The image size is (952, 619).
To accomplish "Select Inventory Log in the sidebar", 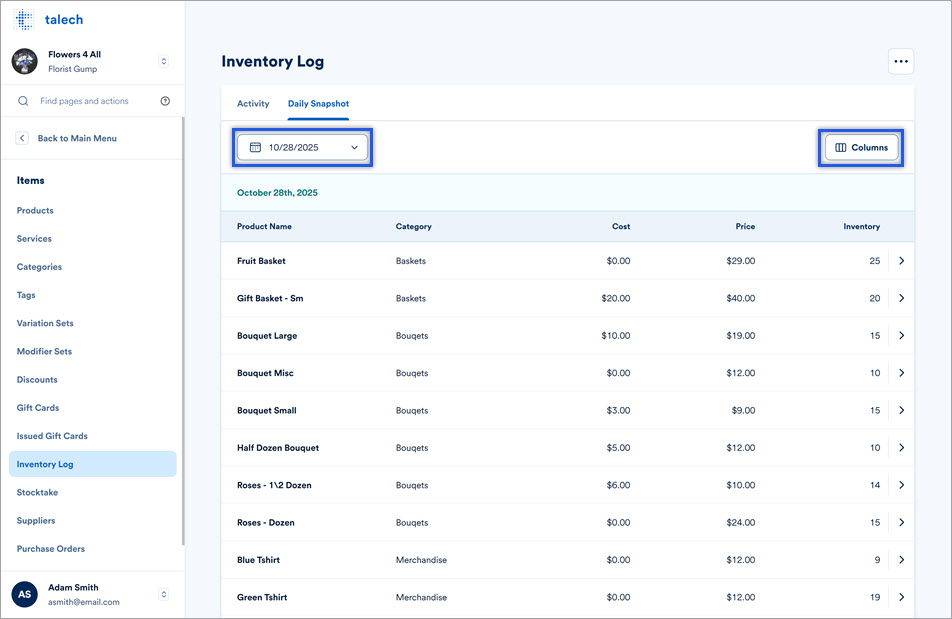I will click(93, 464).
